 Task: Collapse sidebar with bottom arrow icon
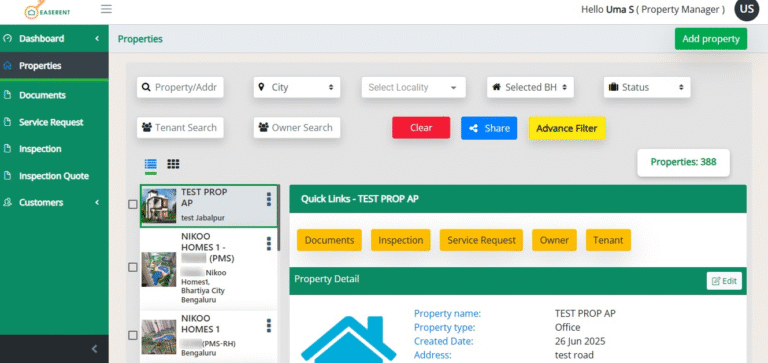95,349
